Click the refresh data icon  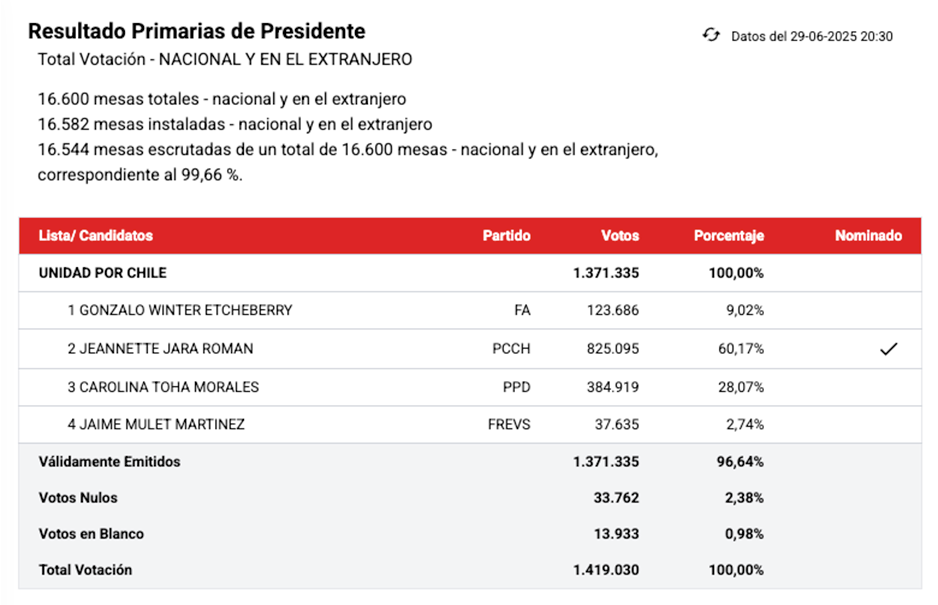click(711, 36)
